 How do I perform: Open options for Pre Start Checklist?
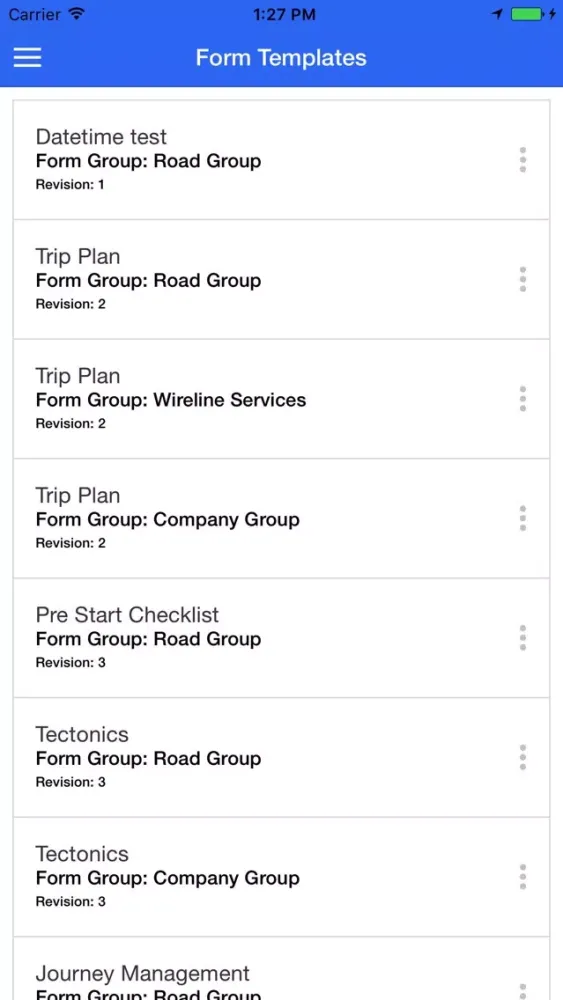click(523, 638)
